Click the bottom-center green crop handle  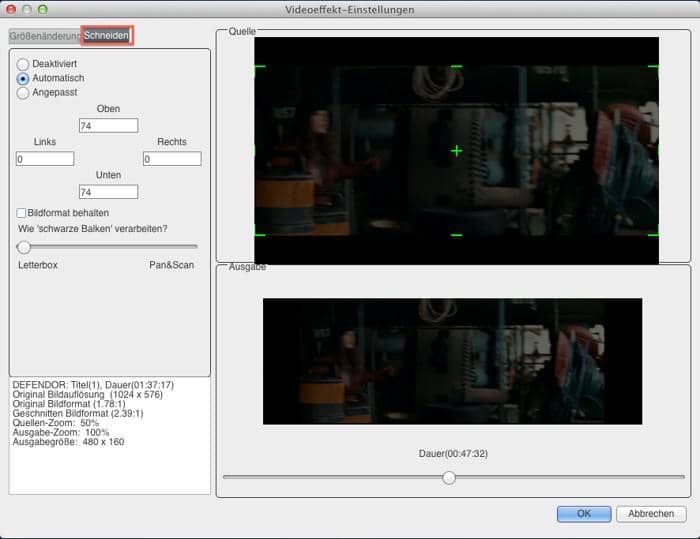(x=456, y=235)
